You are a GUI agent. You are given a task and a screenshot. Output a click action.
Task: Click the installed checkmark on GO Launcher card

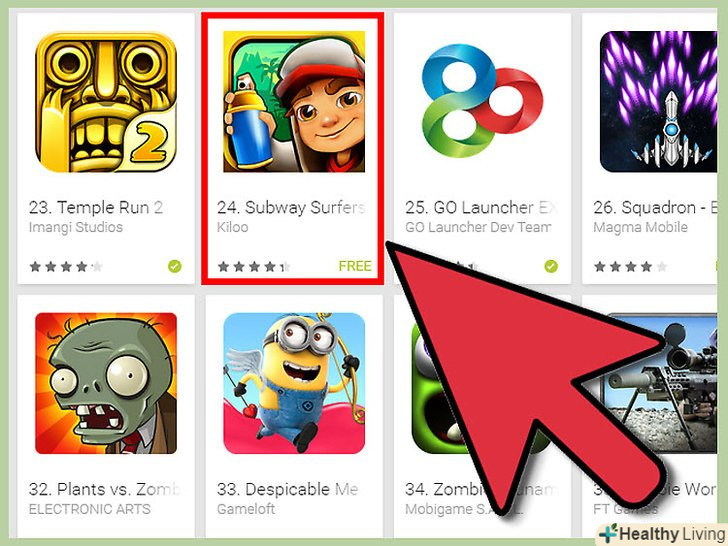551,266
